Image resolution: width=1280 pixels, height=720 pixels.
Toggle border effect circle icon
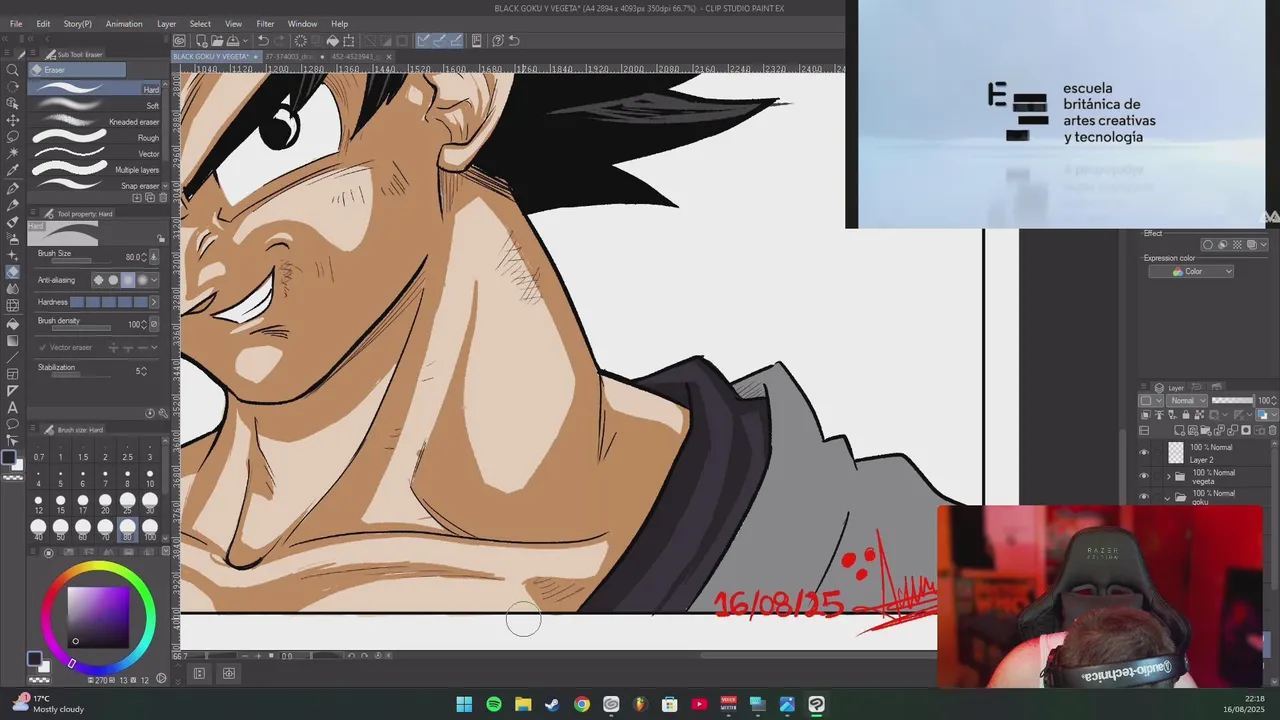1208,245
